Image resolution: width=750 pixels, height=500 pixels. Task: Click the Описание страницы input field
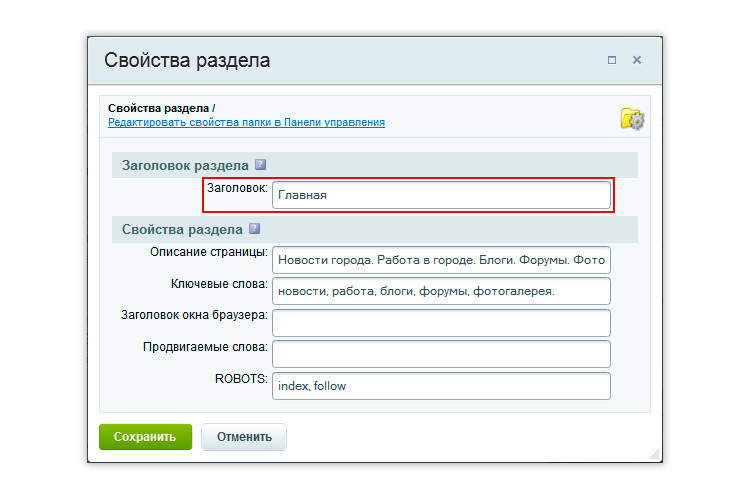pos(441,260)
